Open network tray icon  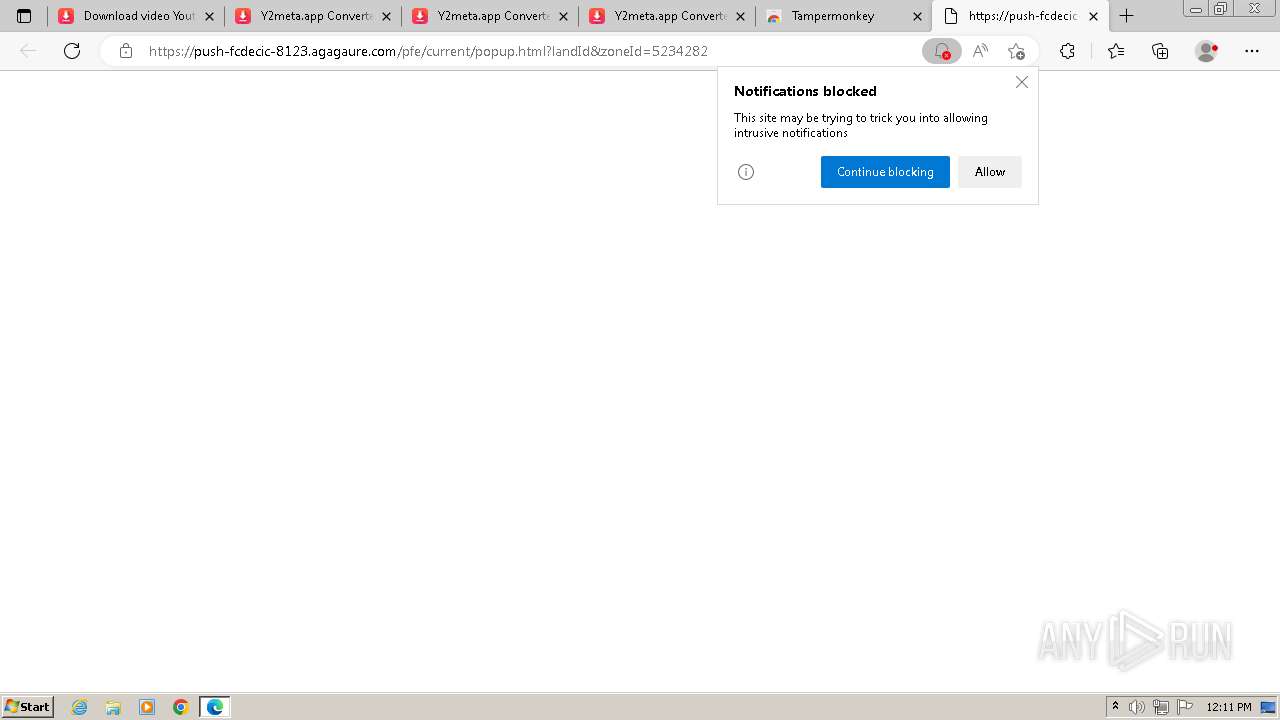[1161, 707]
